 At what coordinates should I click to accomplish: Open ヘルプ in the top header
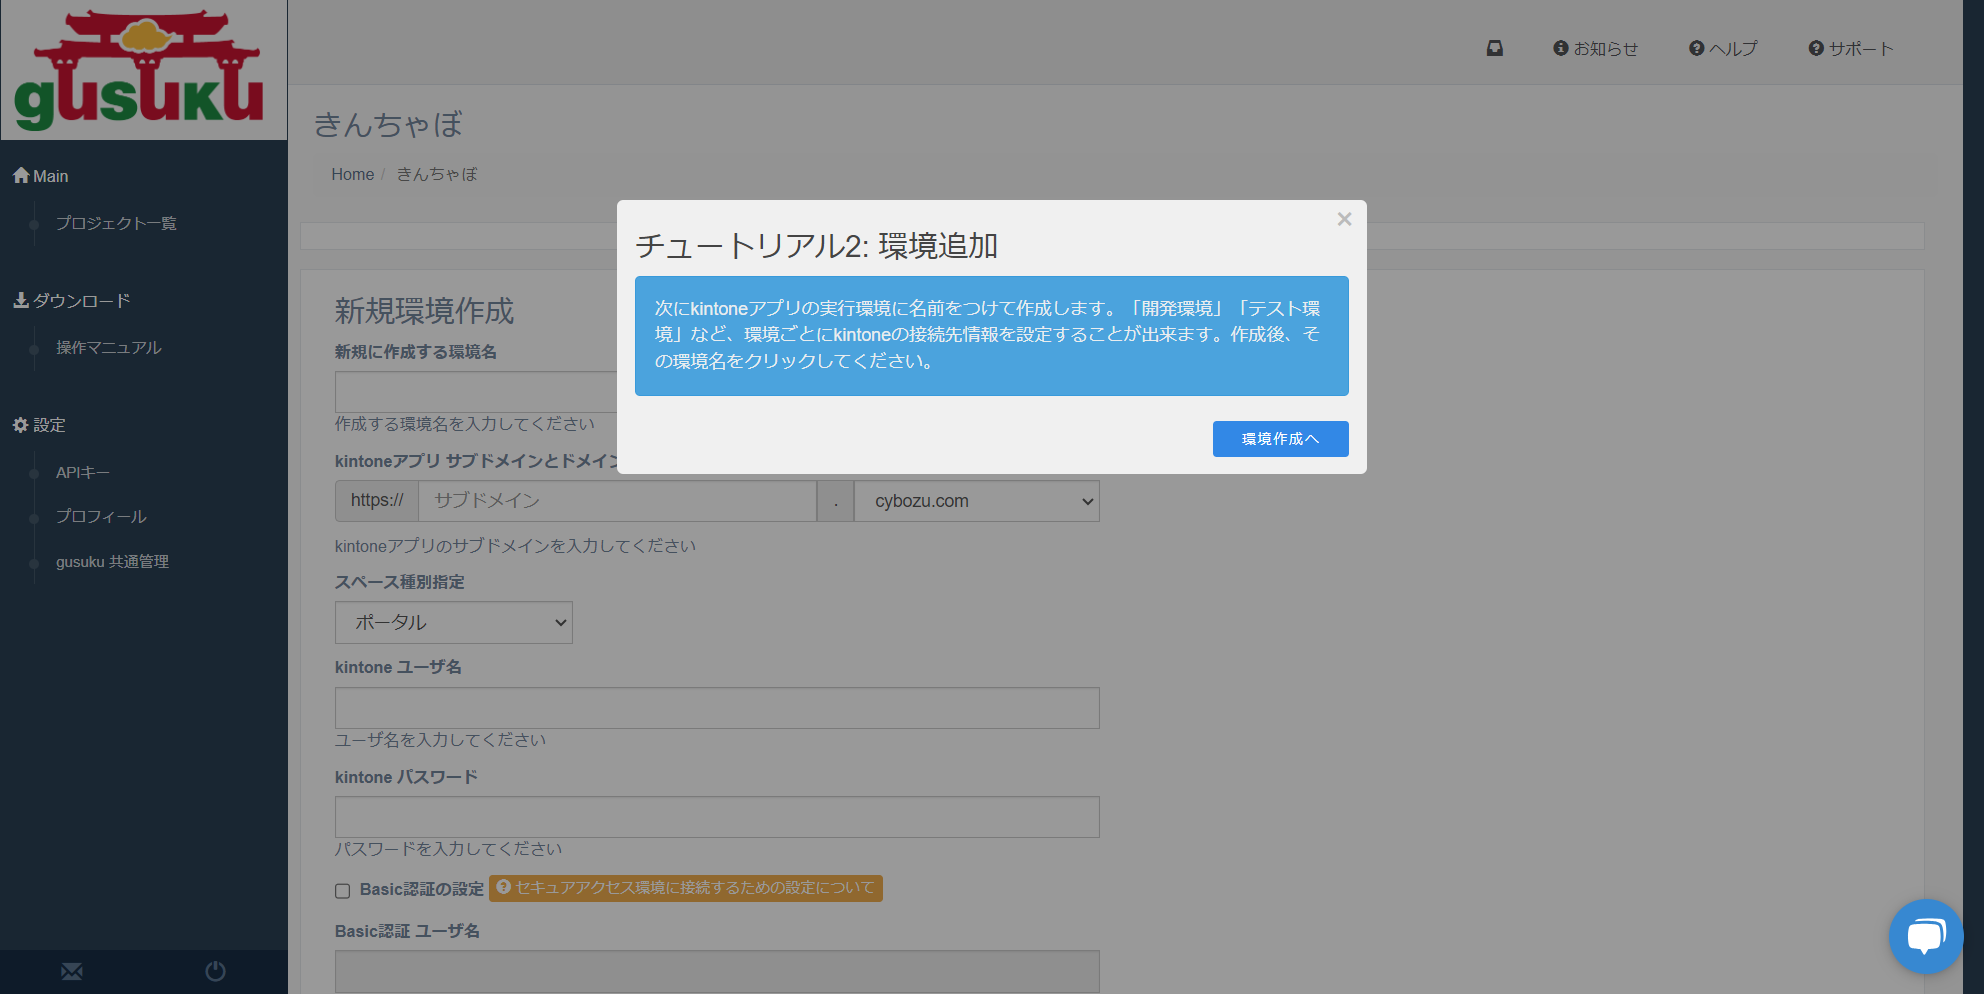click(x=1723, y=48)
